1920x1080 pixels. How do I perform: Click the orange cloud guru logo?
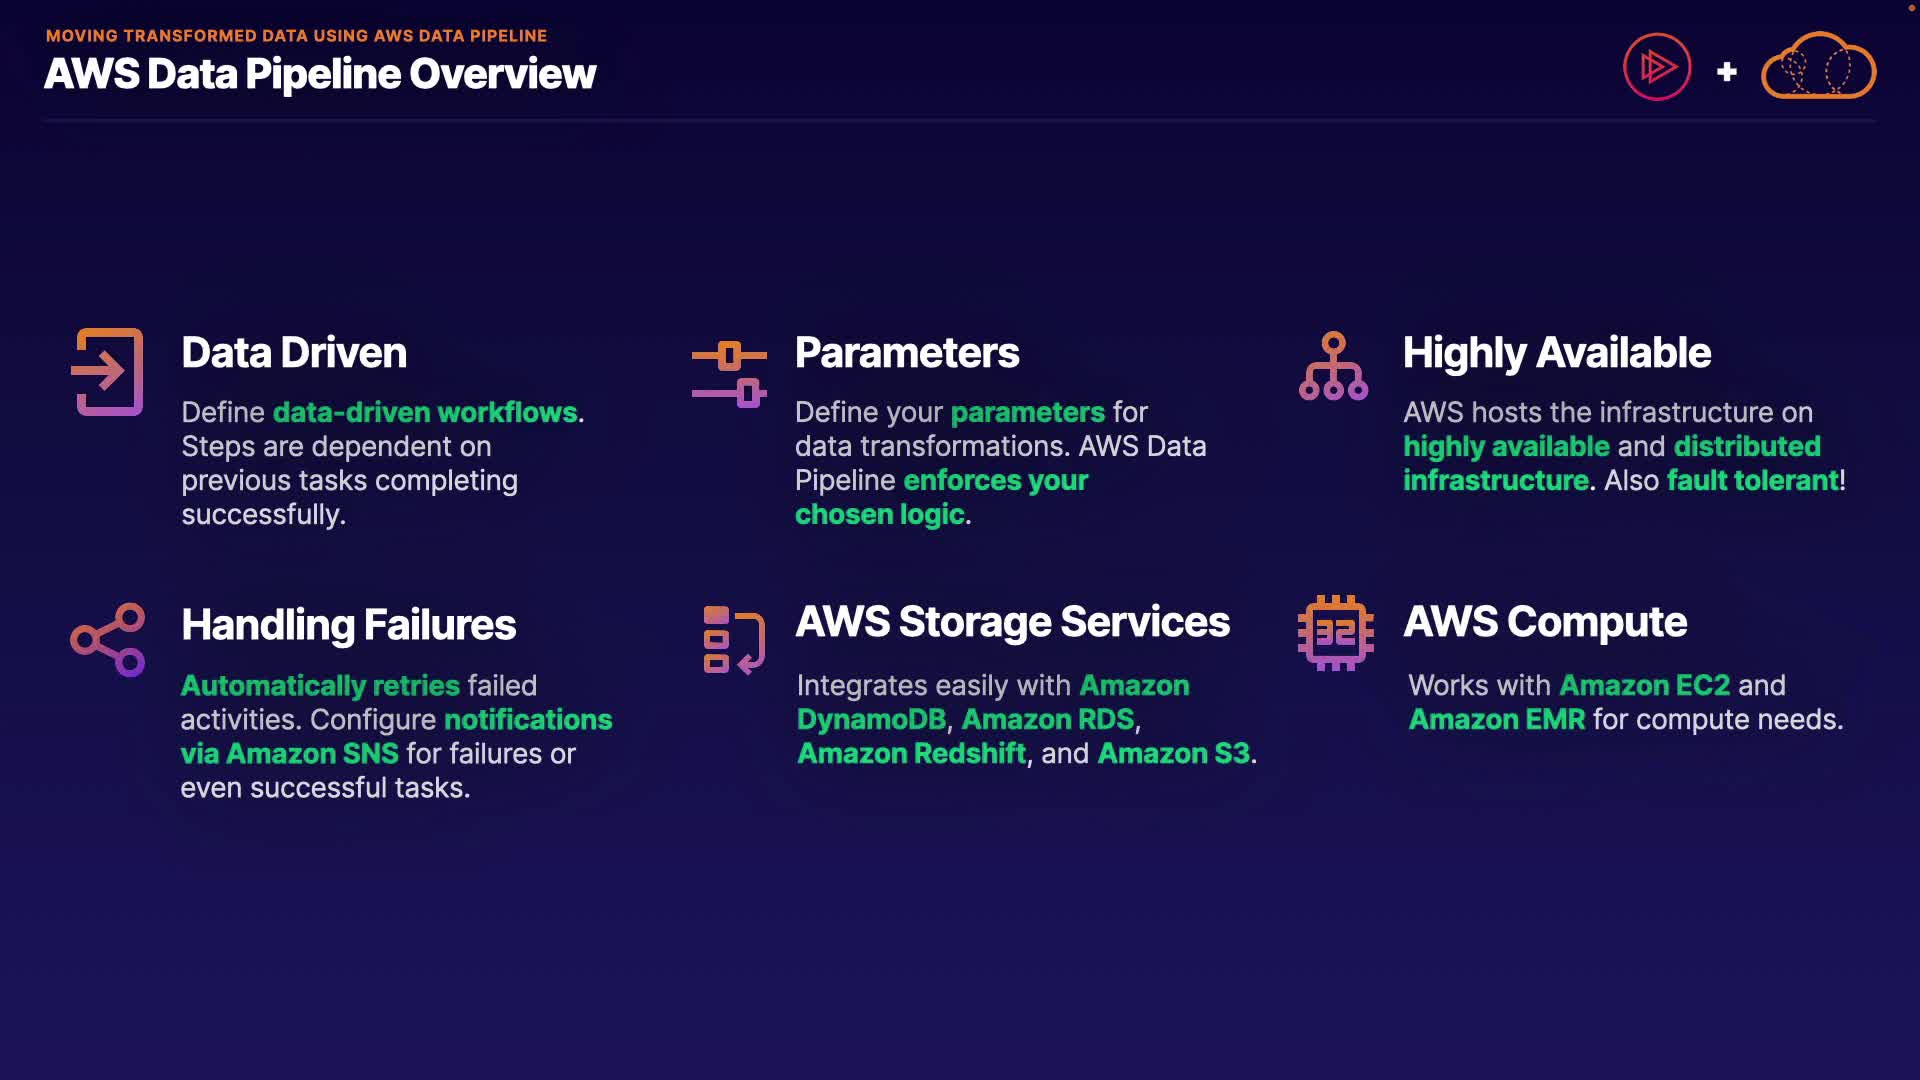[1818, 68]
